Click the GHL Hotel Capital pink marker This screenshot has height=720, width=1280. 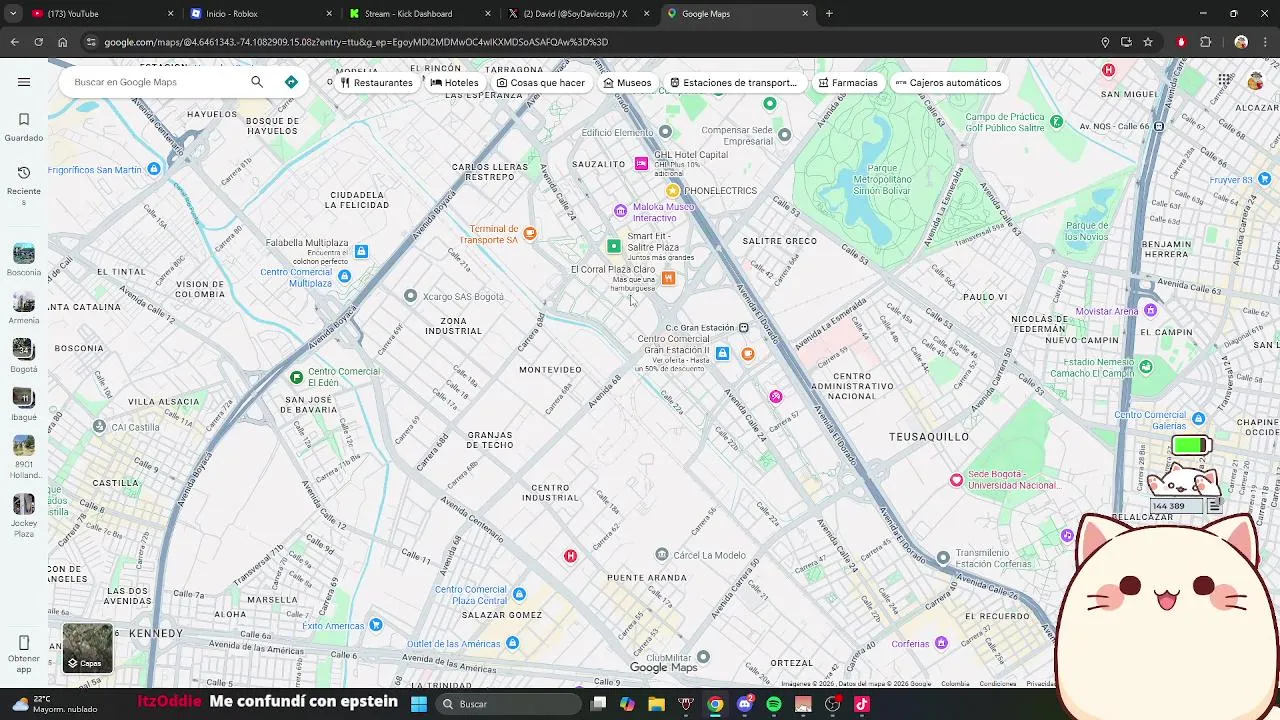642,163
